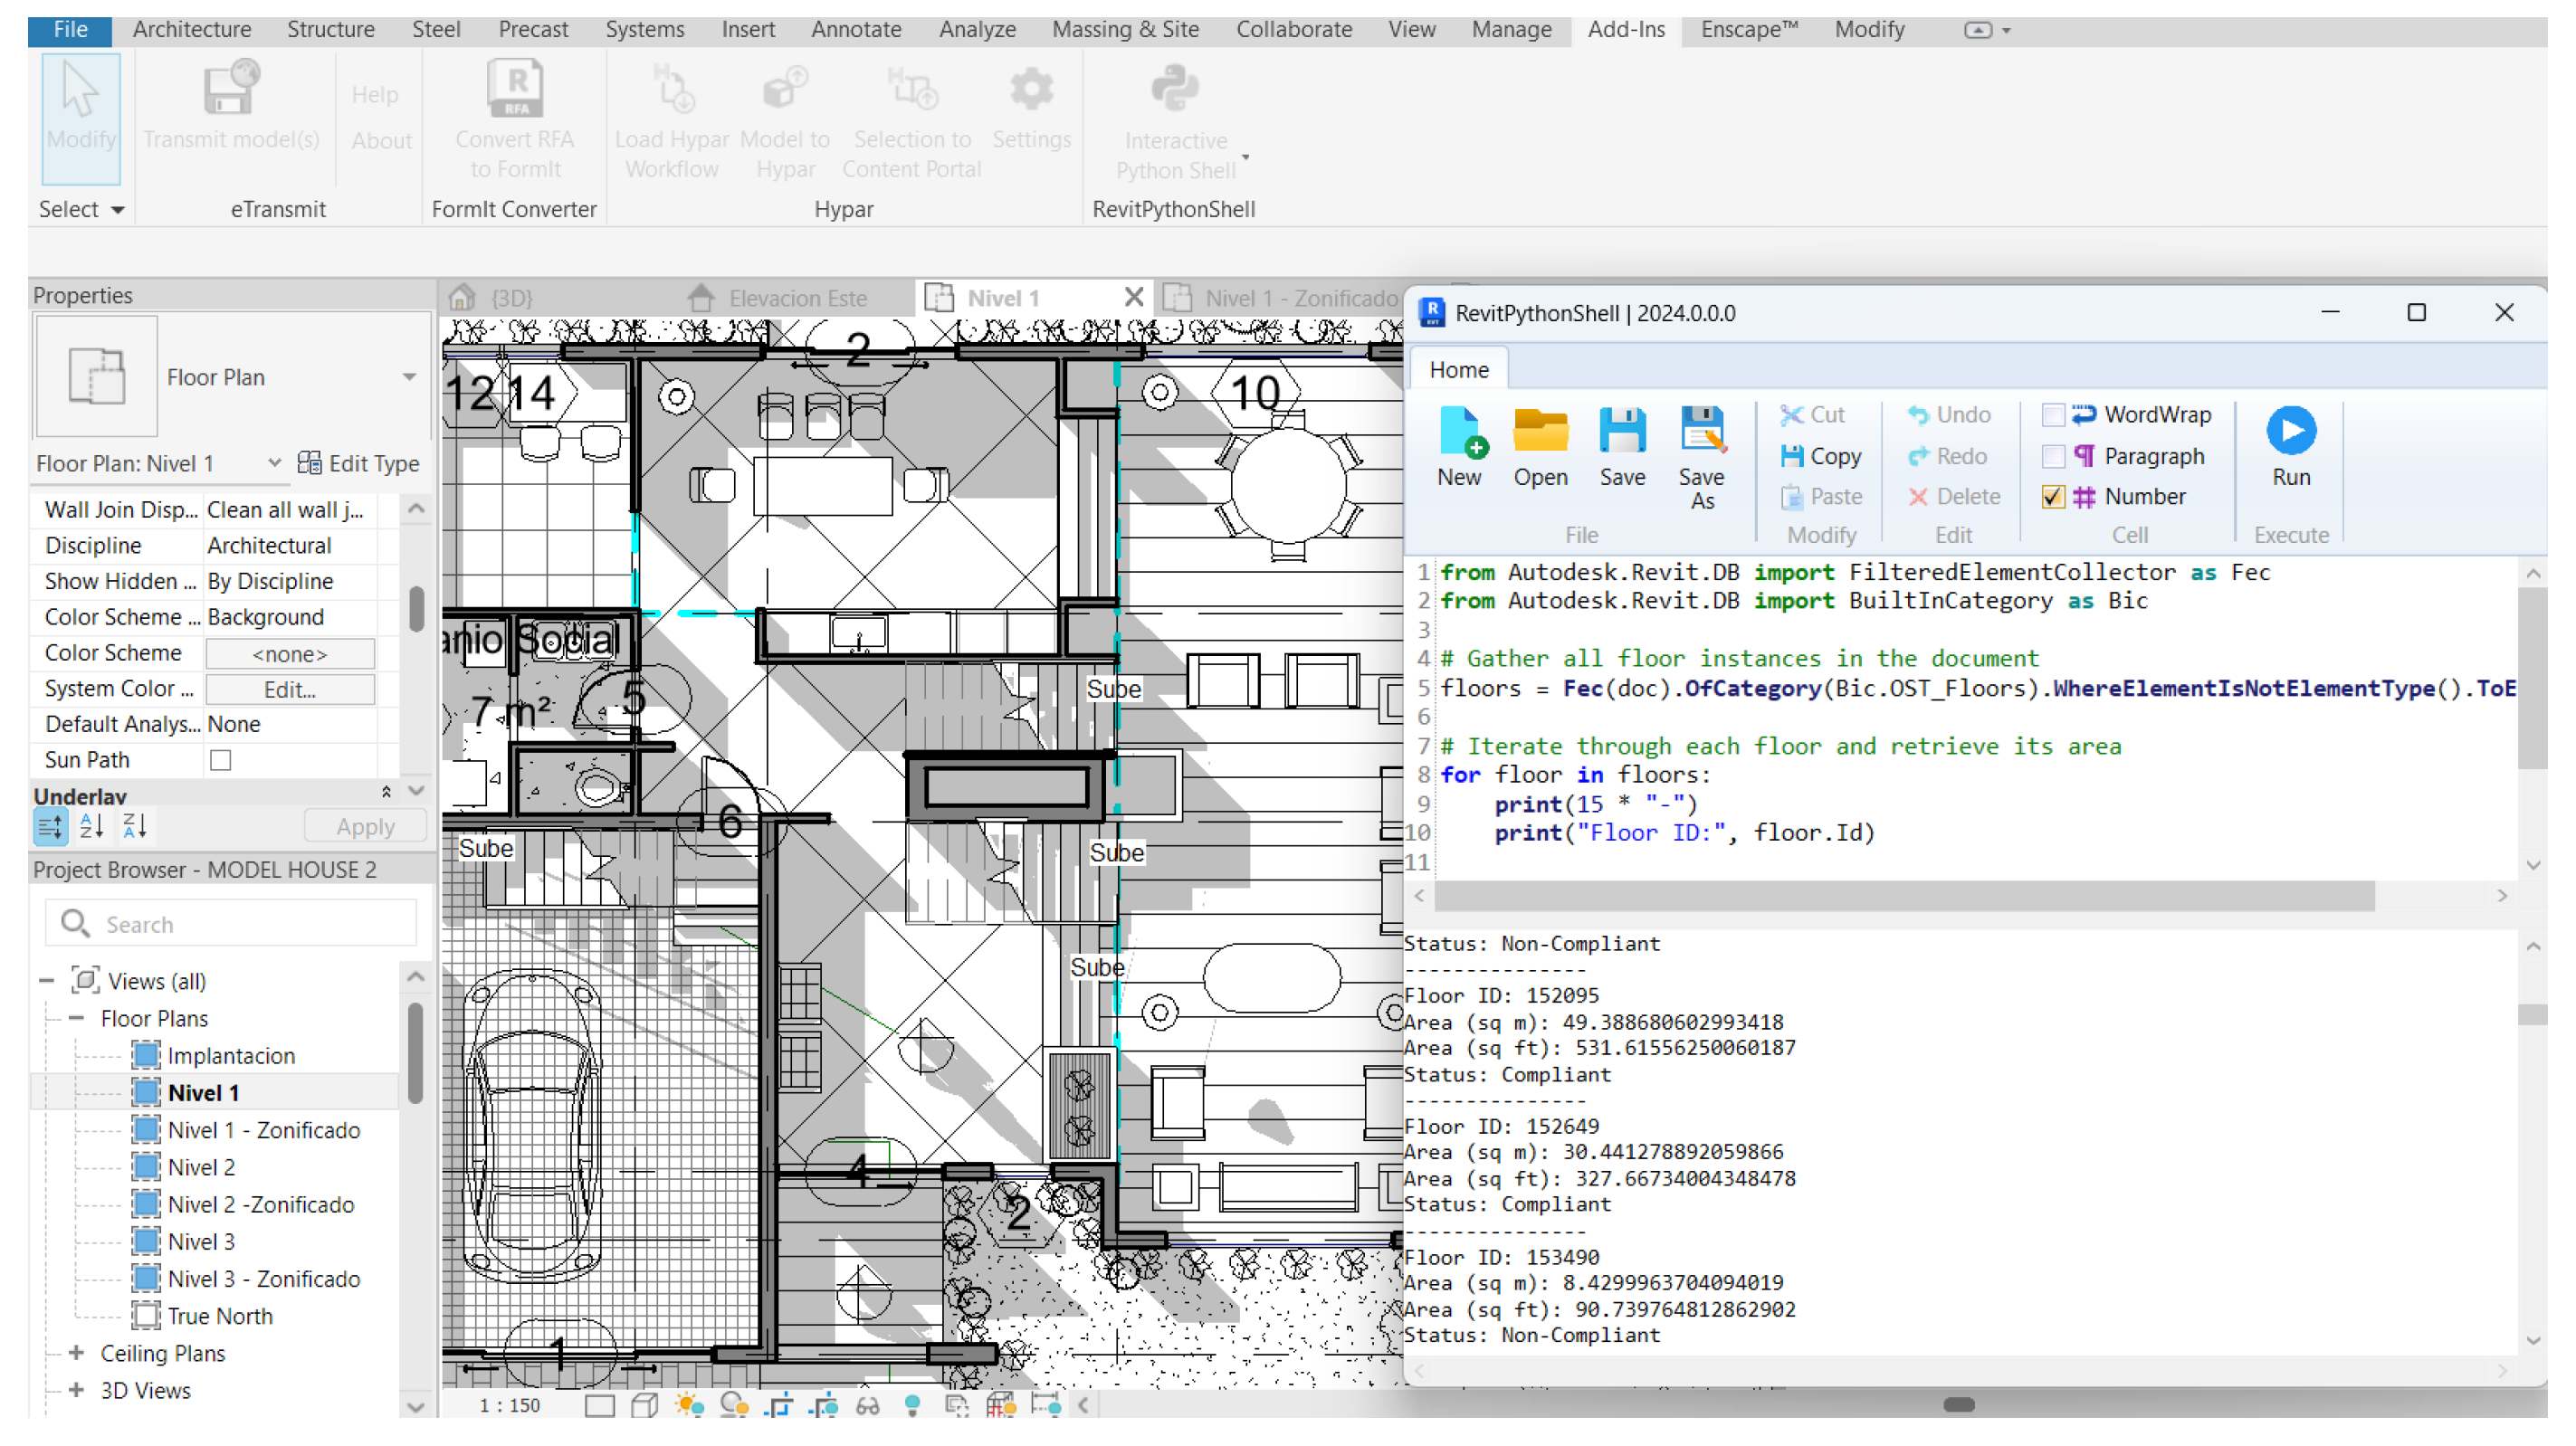Launch the Interactive Python Shell icon
Image resolution: width=2576 pixels, height=1446 pixels.
(x=1174, y=90)
